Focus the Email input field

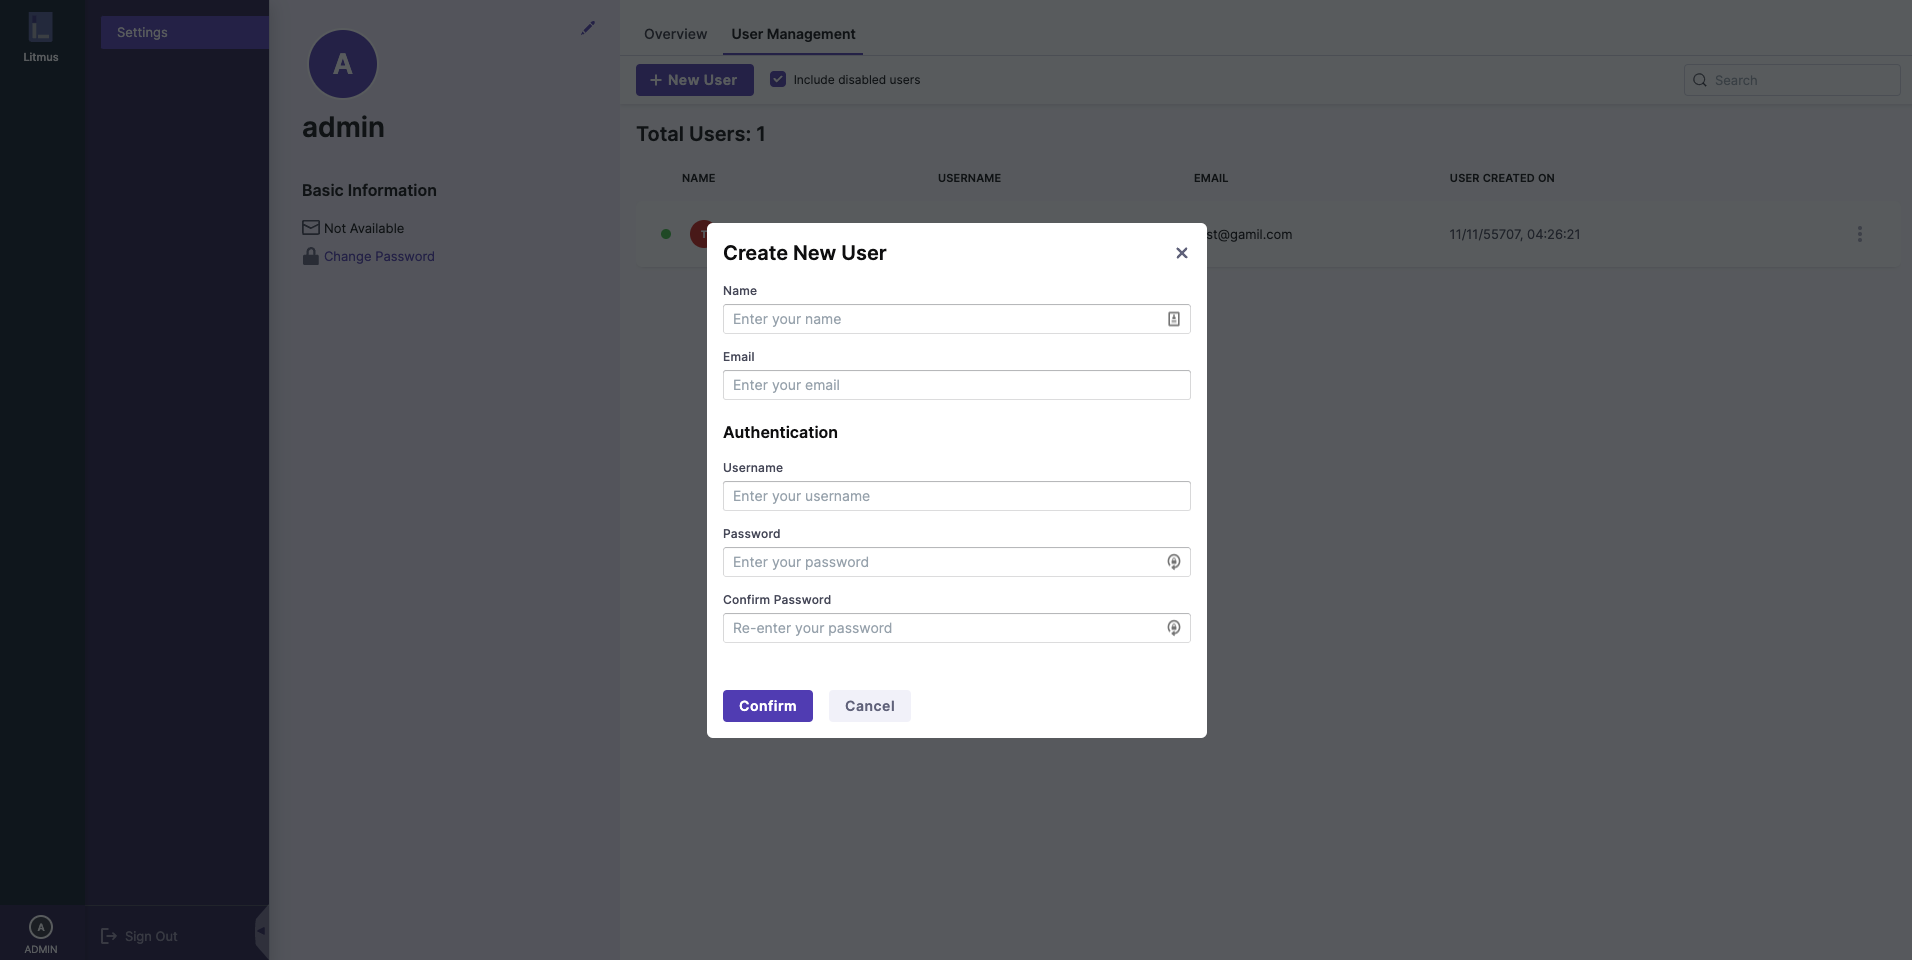955,385
